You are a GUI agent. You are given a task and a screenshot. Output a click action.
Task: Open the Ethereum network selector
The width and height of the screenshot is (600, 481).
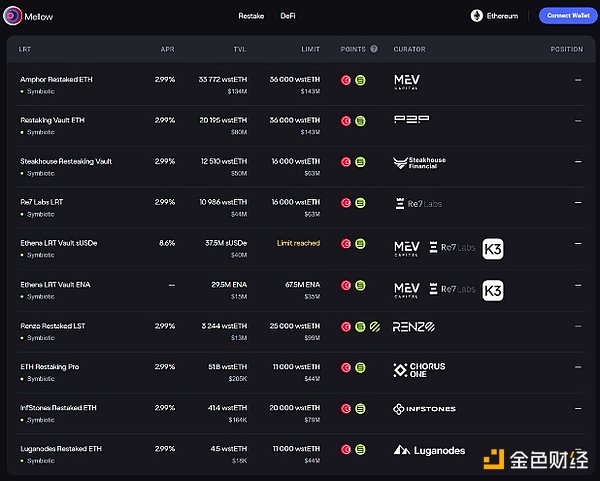coord(494,16)
